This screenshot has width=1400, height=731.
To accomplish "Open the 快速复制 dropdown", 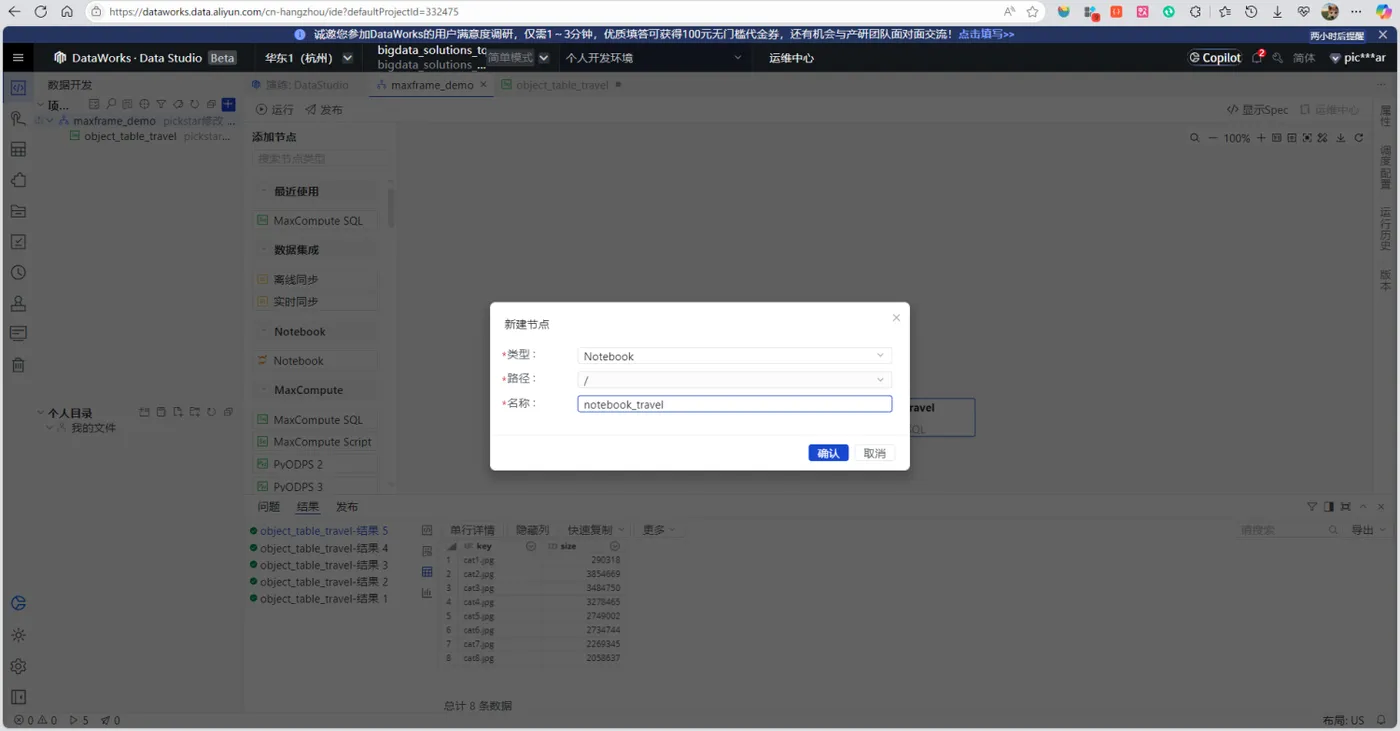I will click(x=596, y=530).
